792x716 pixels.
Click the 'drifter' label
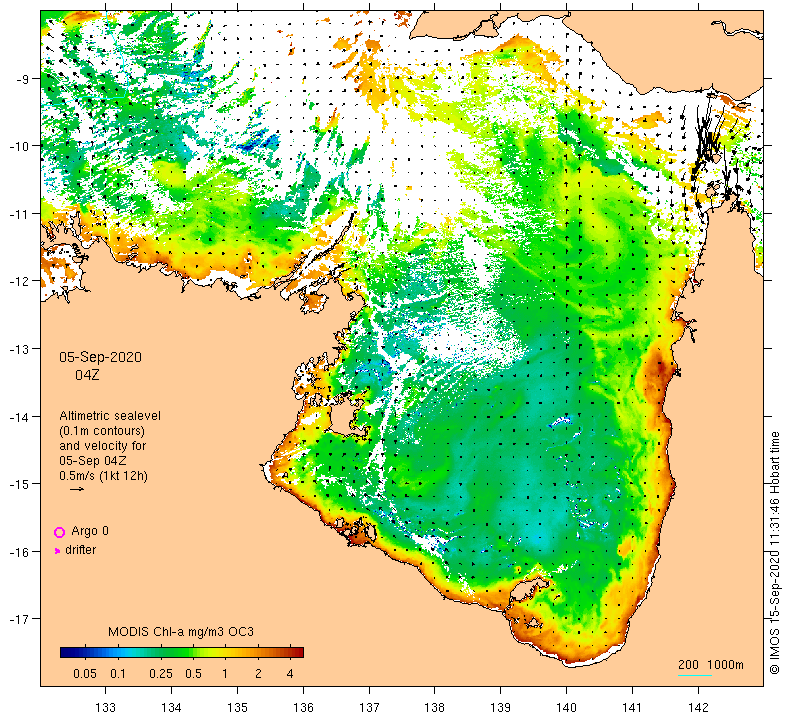[x=80, y=550]
